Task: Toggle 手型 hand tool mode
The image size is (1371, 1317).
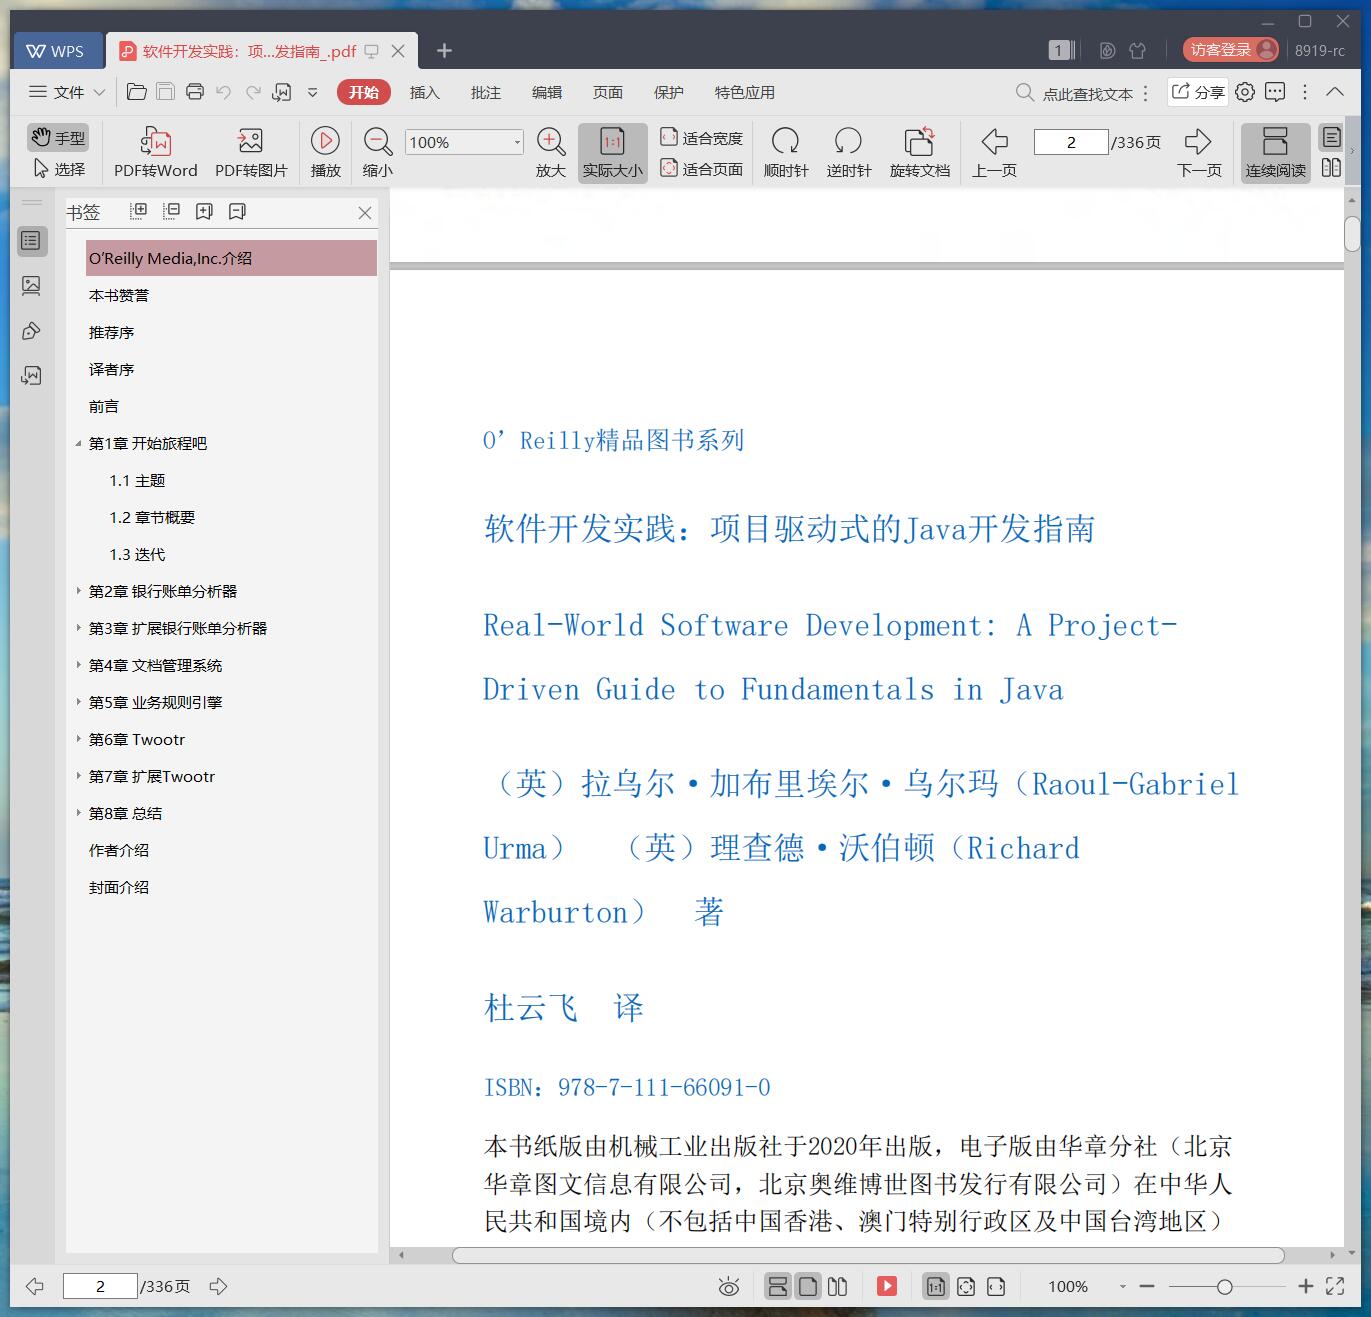Action: [x=58, y=137]
